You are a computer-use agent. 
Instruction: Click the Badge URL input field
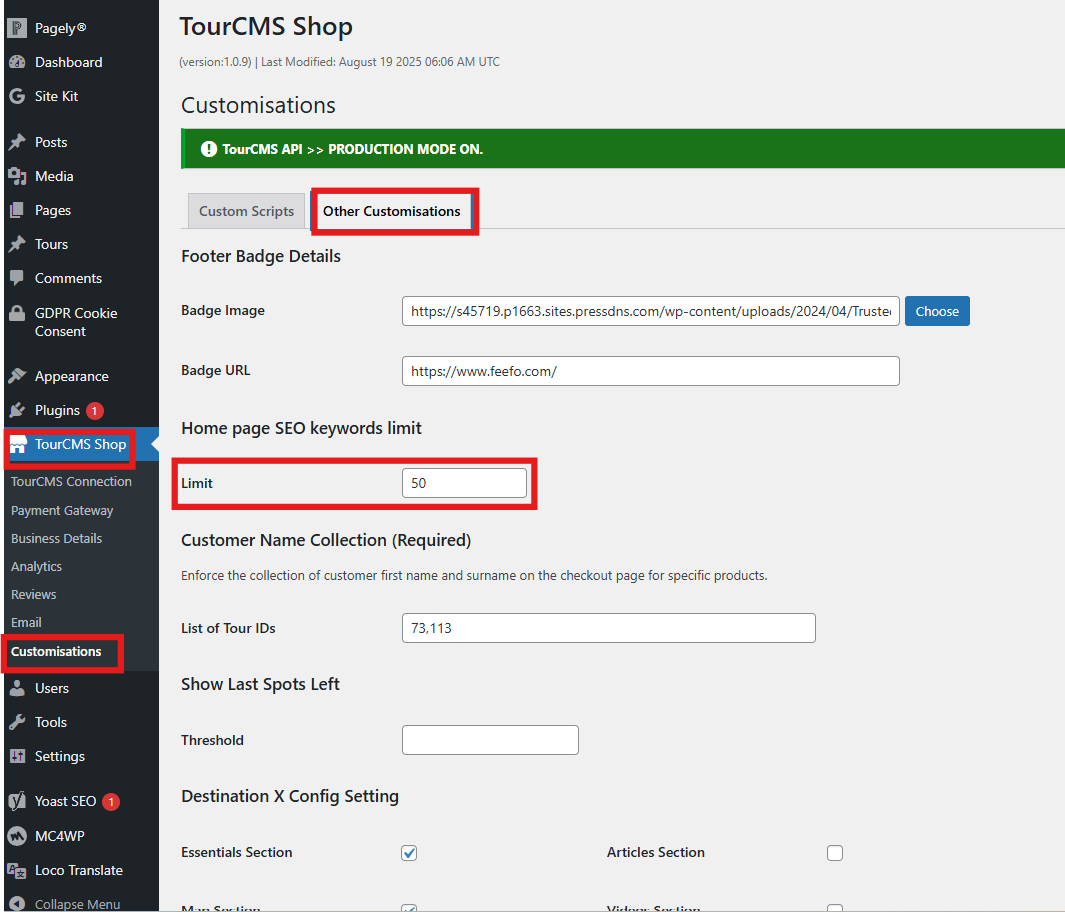[651, 371]
